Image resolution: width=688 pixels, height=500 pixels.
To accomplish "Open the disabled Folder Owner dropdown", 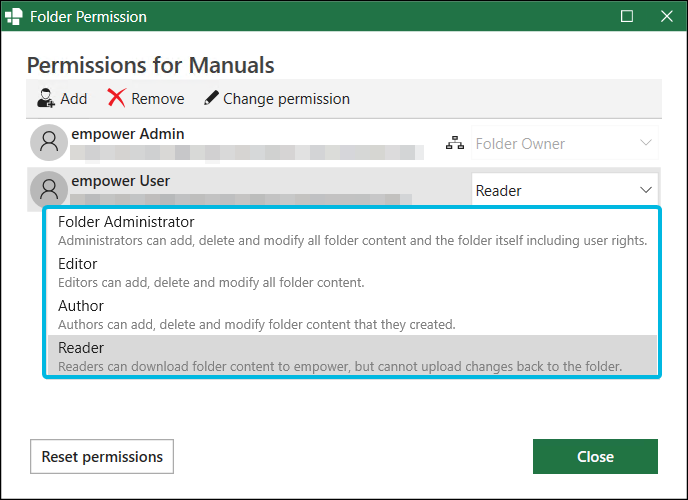I will pos(565,143).
